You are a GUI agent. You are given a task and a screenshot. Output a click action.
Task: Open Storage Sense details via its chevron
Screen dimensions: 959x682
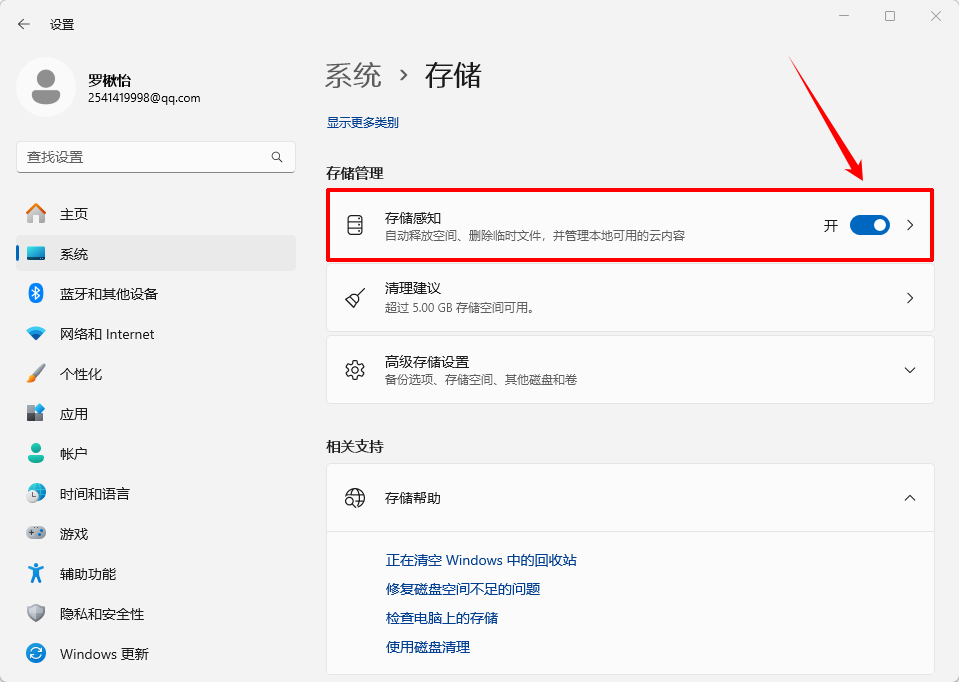click(x=910, y=225)
